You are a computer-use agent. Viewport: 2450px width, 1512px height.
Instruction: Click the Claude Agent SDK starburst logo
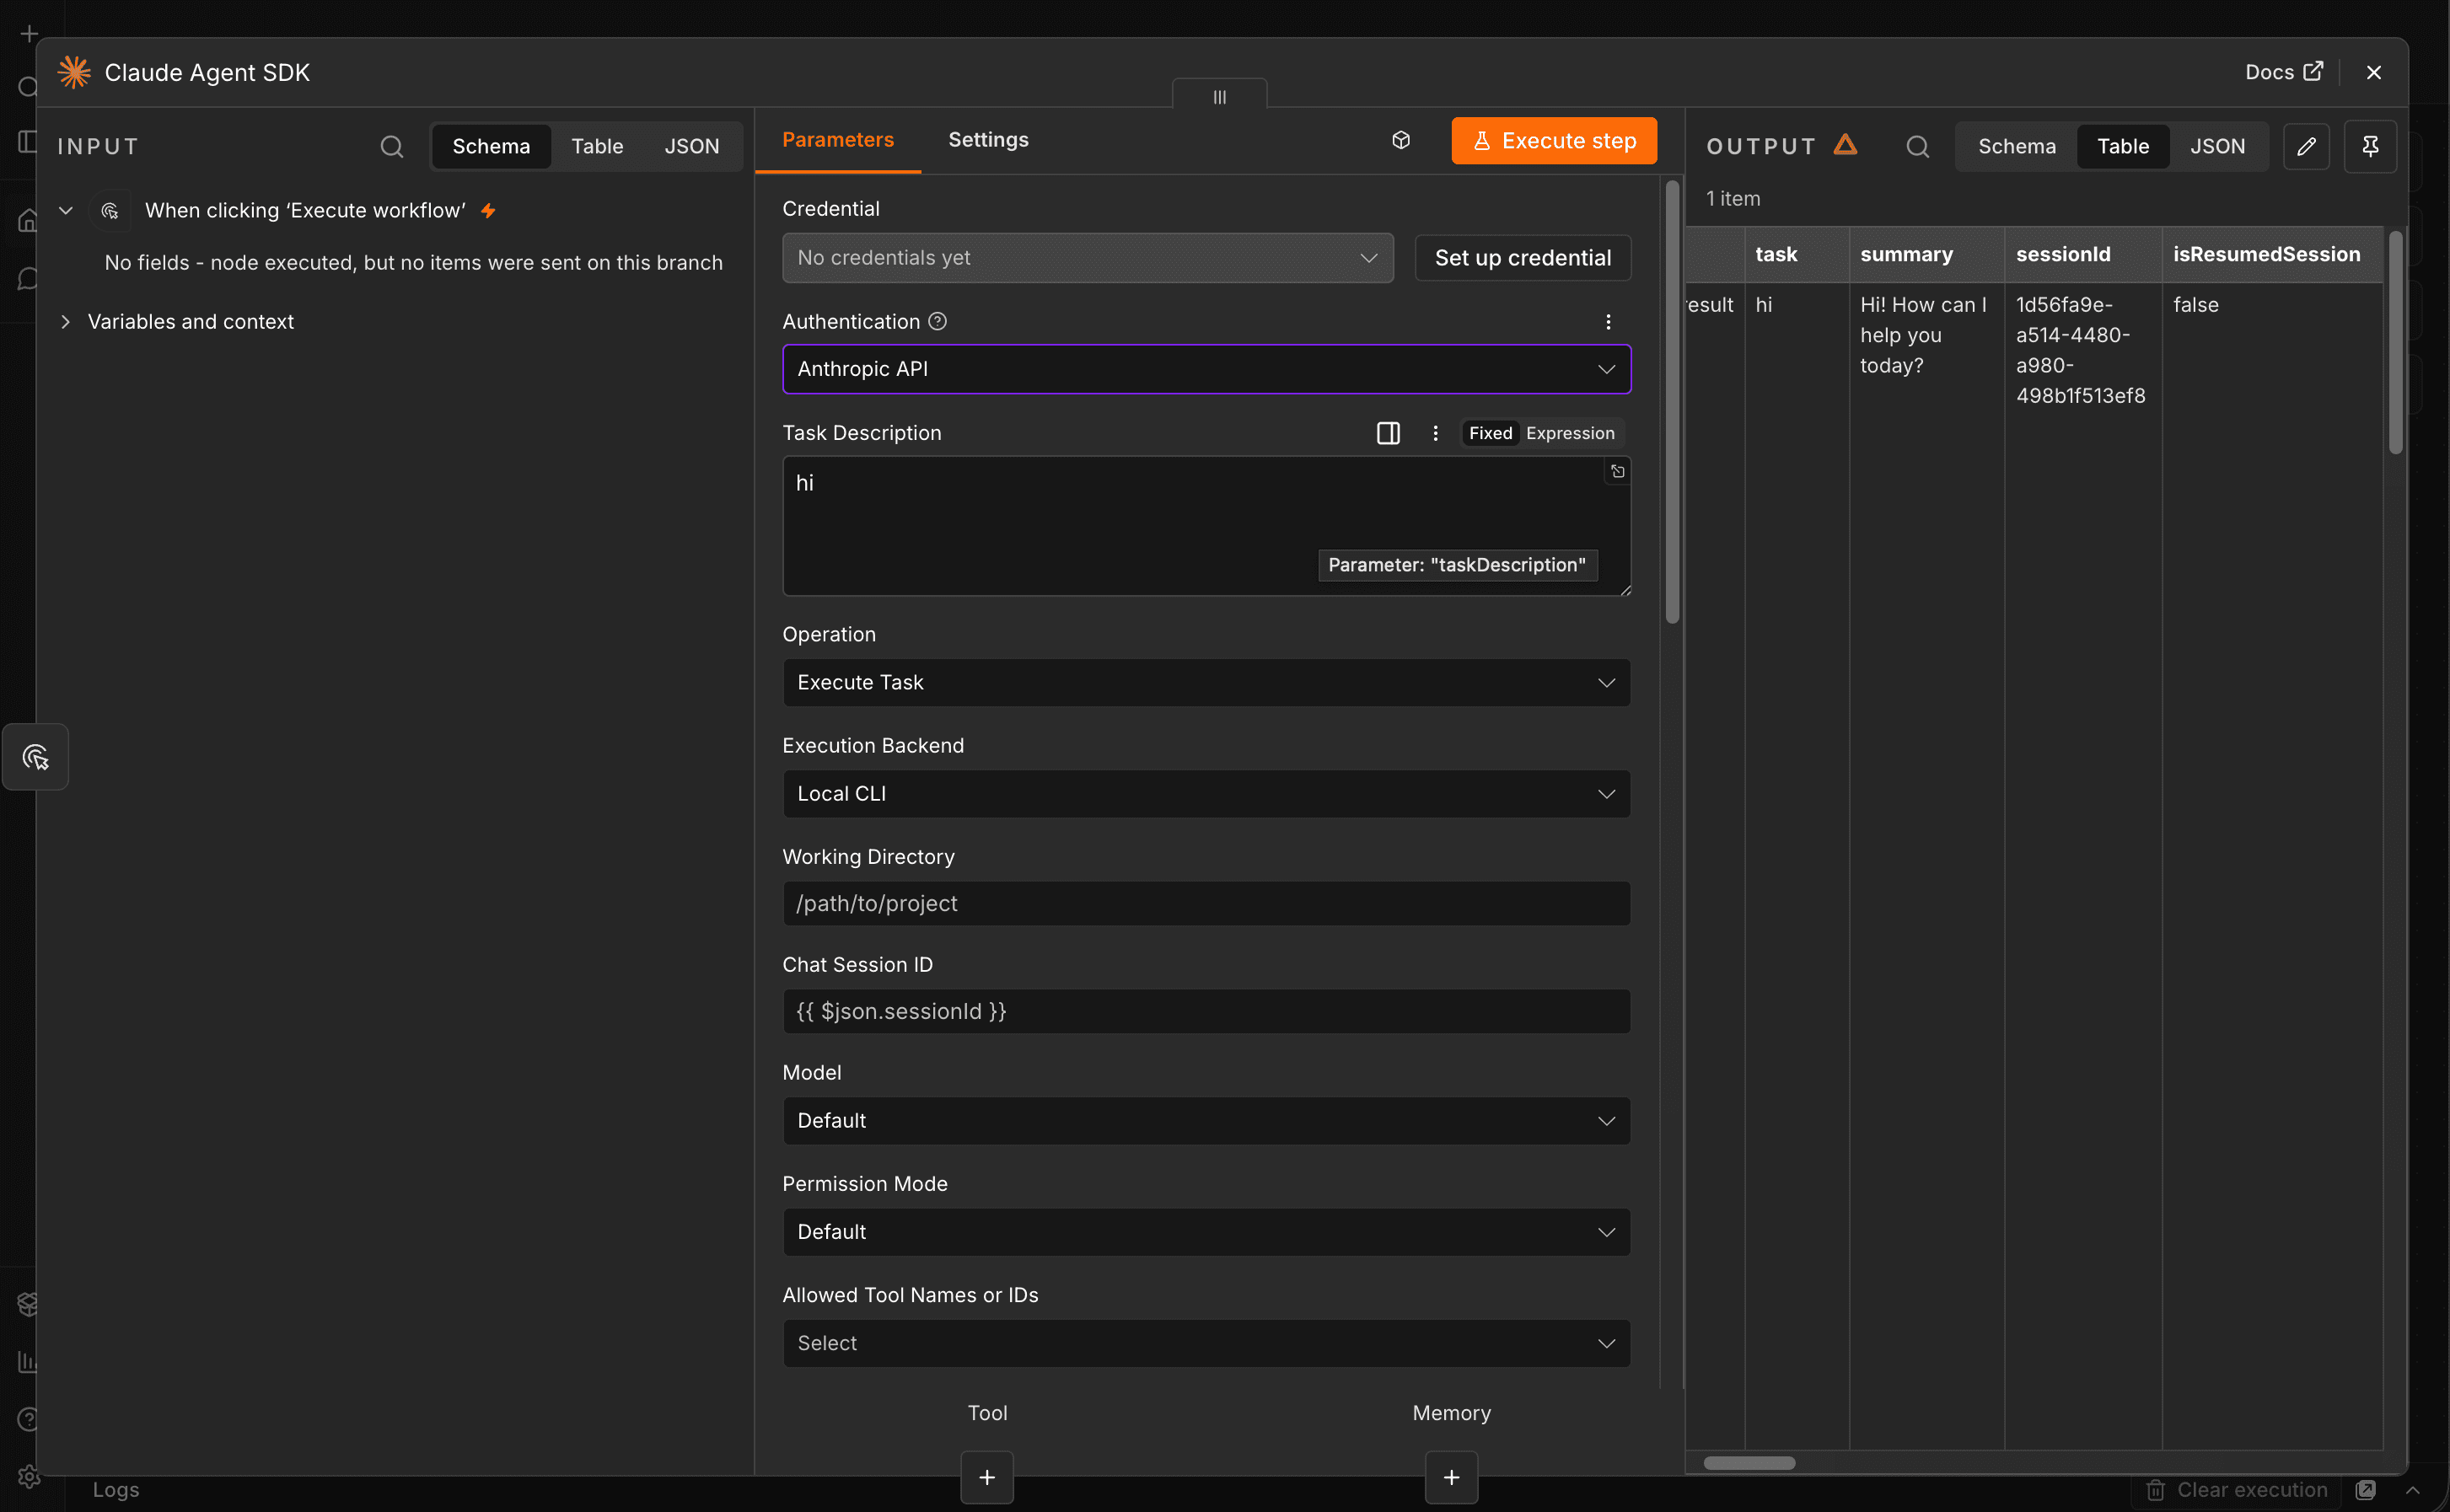coord(74,72)
